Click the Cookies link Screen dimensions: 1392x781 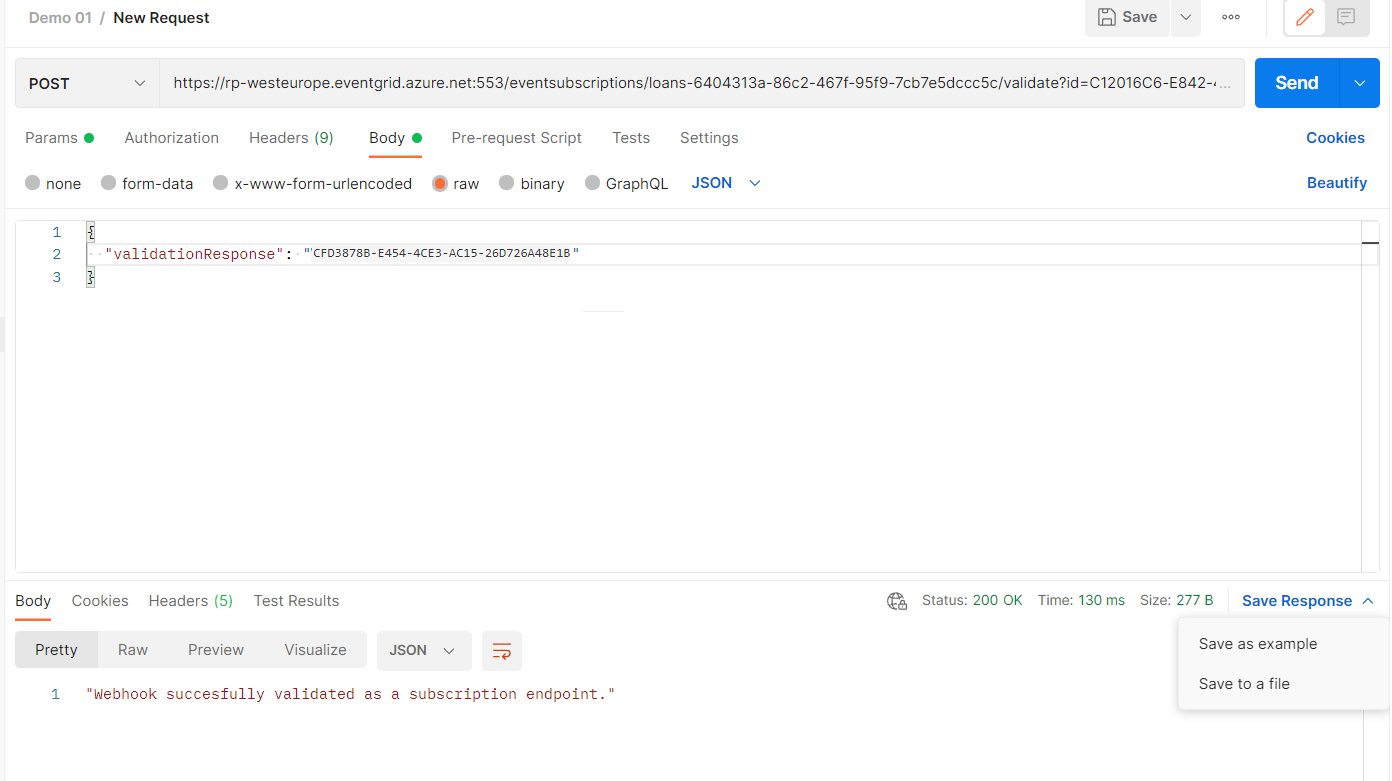[1335, 138]
